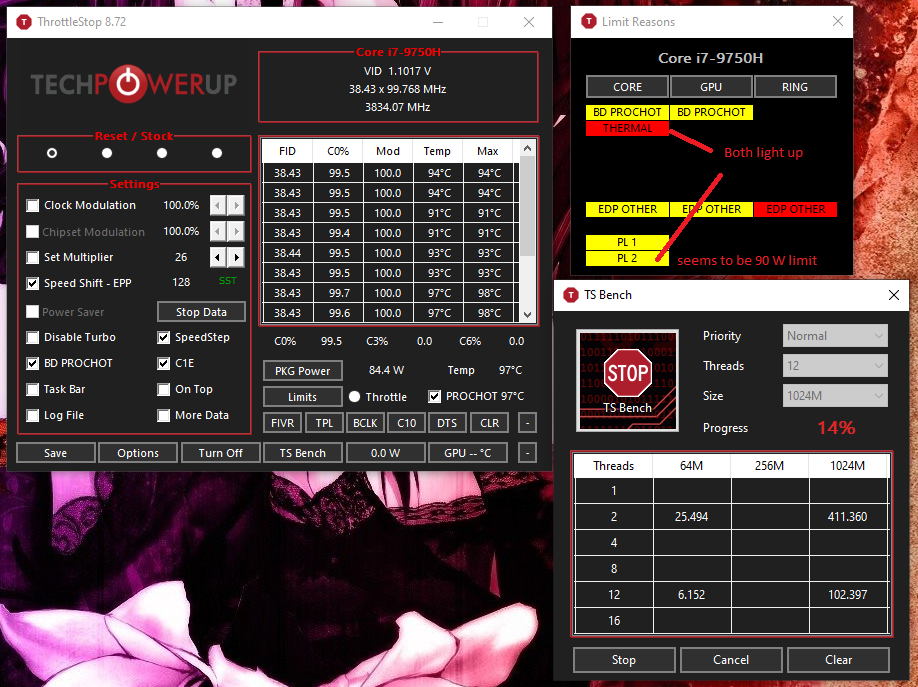Select the Throttle radio button

(354, 397)
